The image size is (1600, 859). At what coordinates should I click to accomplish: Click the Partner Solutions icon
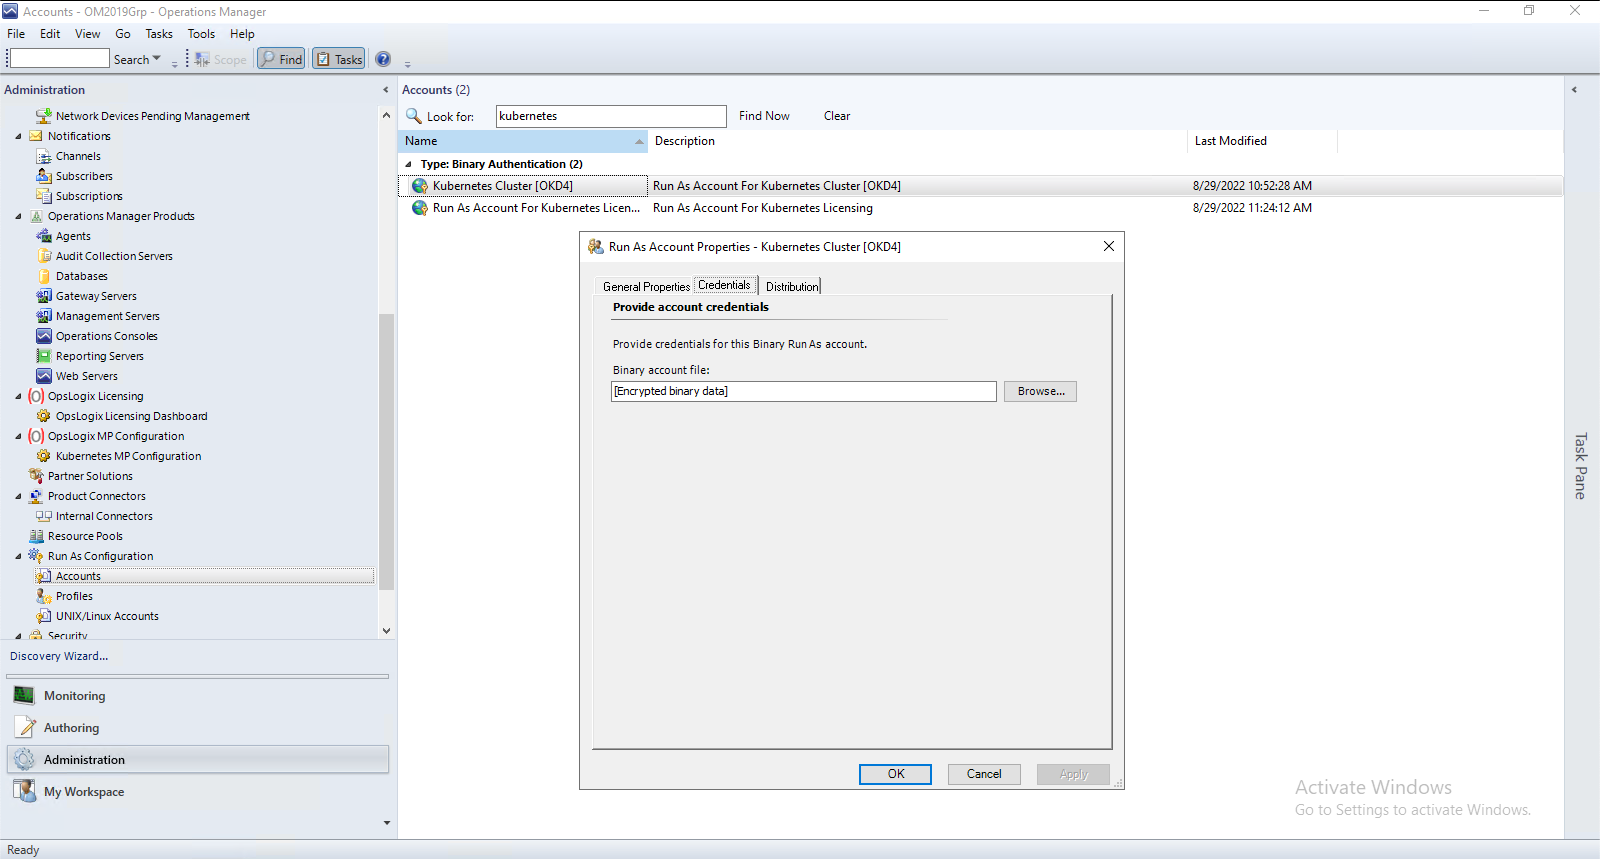point(36,476)
